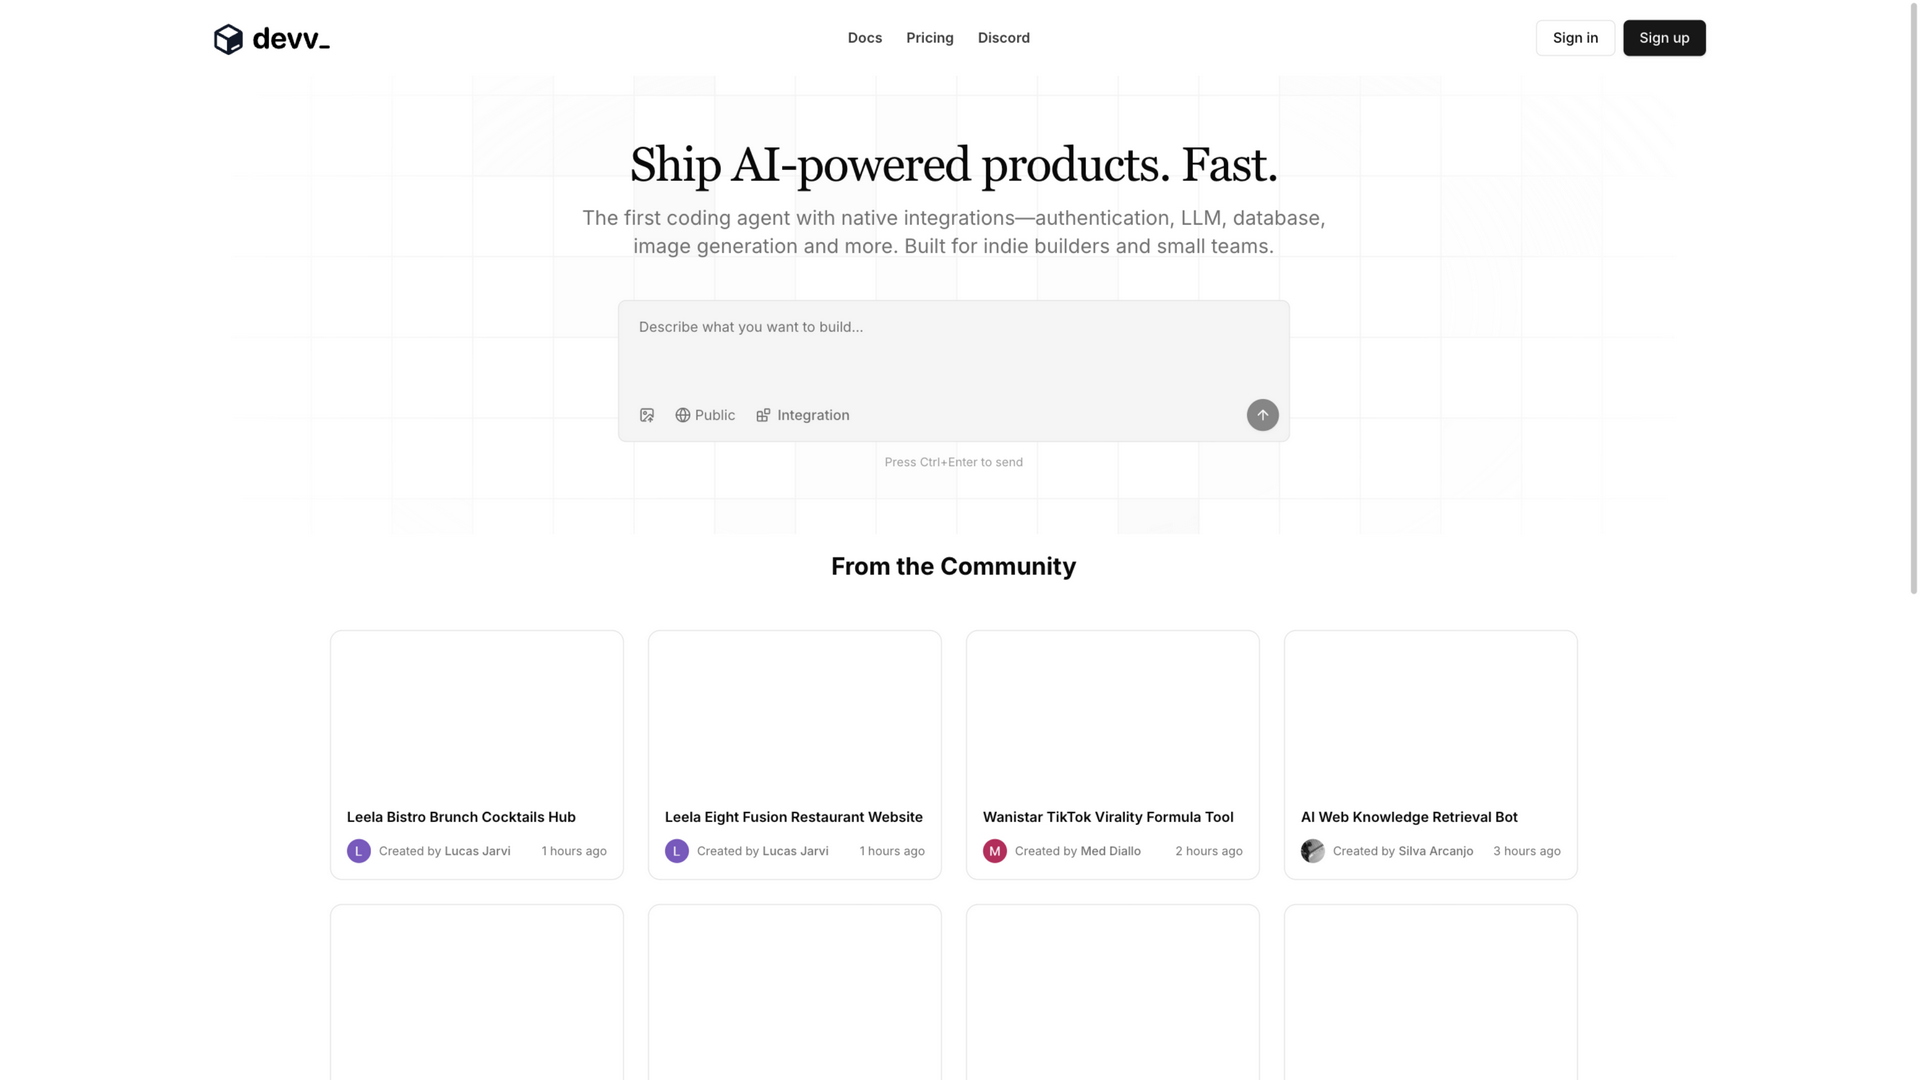Image resolution: width=1920 pixels, height=1080 pixels.
Task: Click the L avatar on Leela Eight card
Action: point(677,851)
